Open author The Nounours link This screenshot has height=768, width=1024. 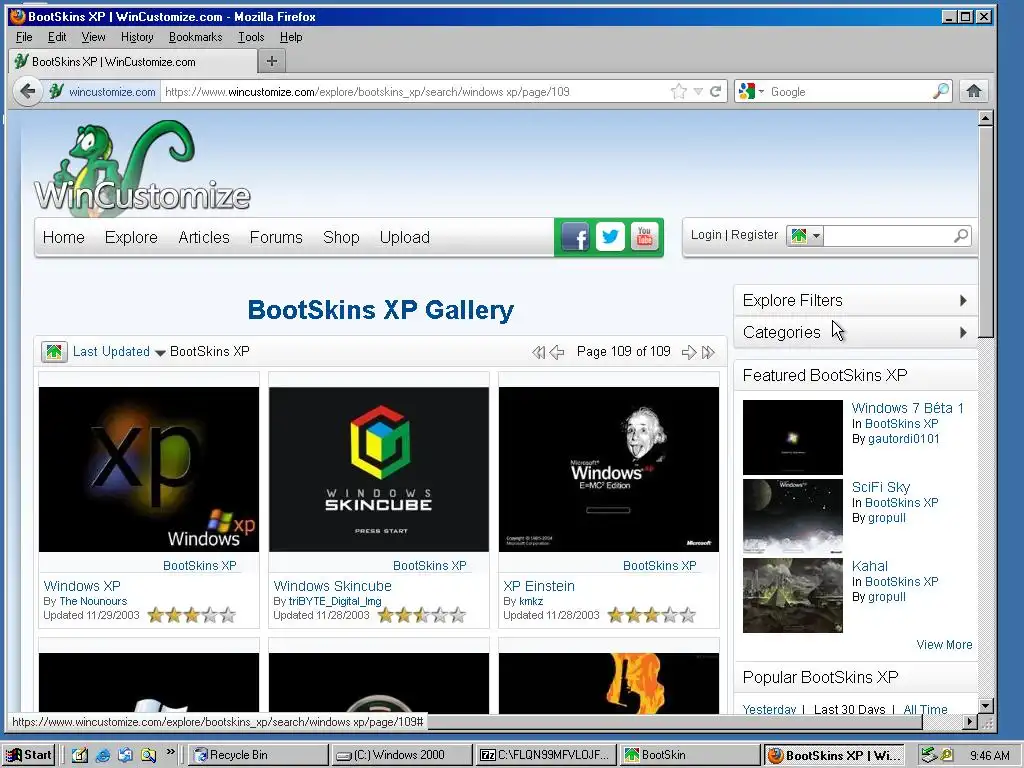(93, 601)
